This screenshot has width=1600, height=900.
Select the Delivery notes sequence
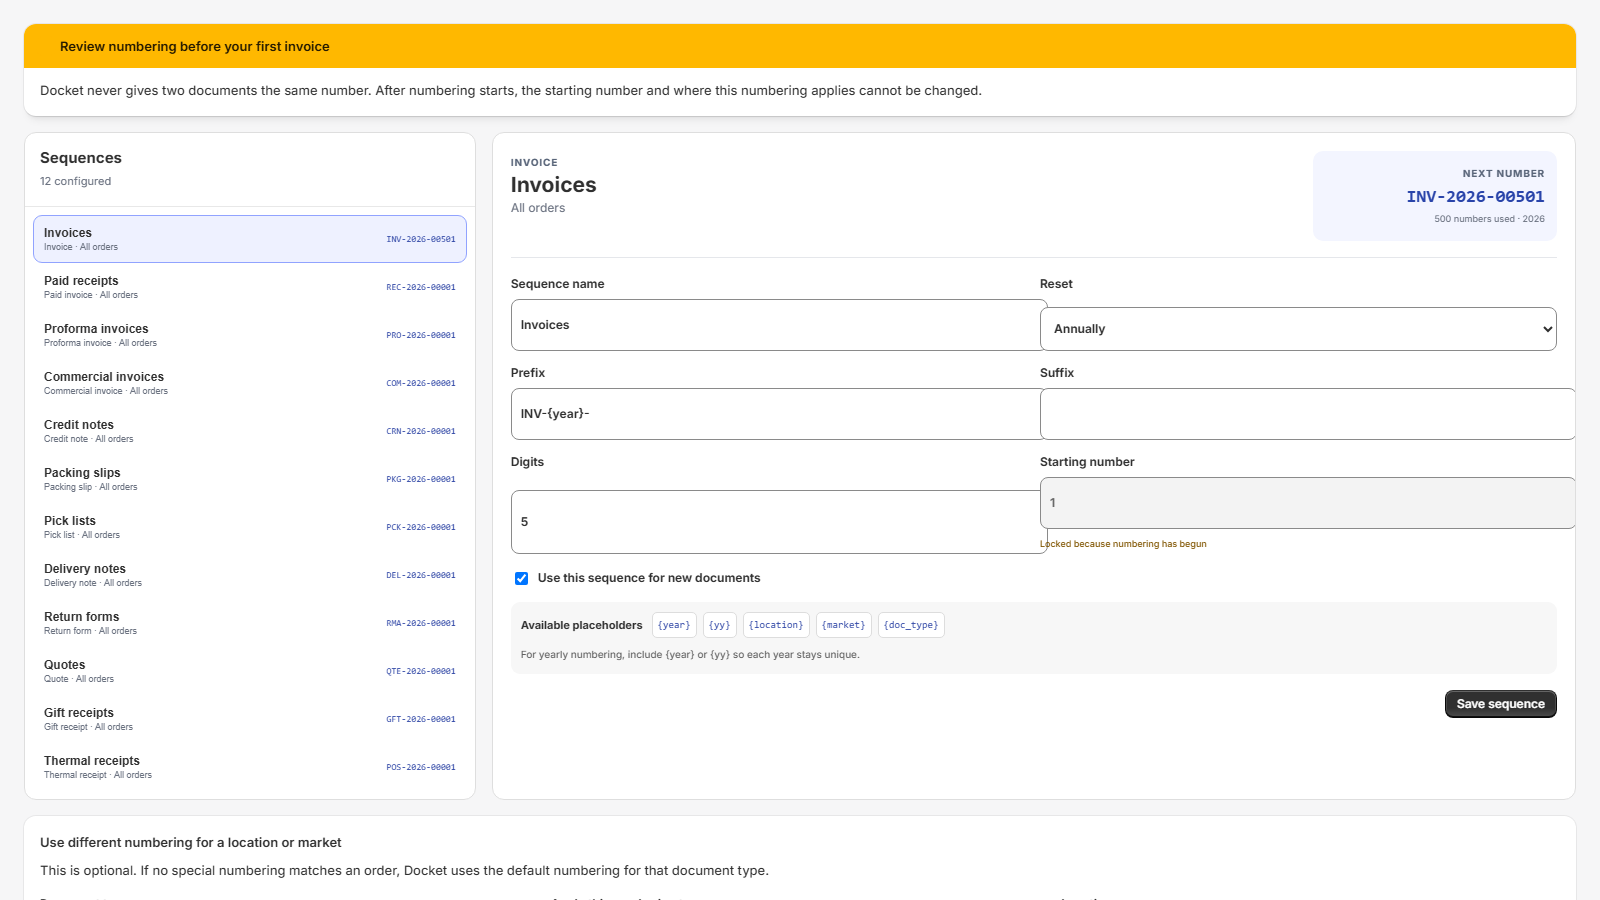(x=250, y=575)
